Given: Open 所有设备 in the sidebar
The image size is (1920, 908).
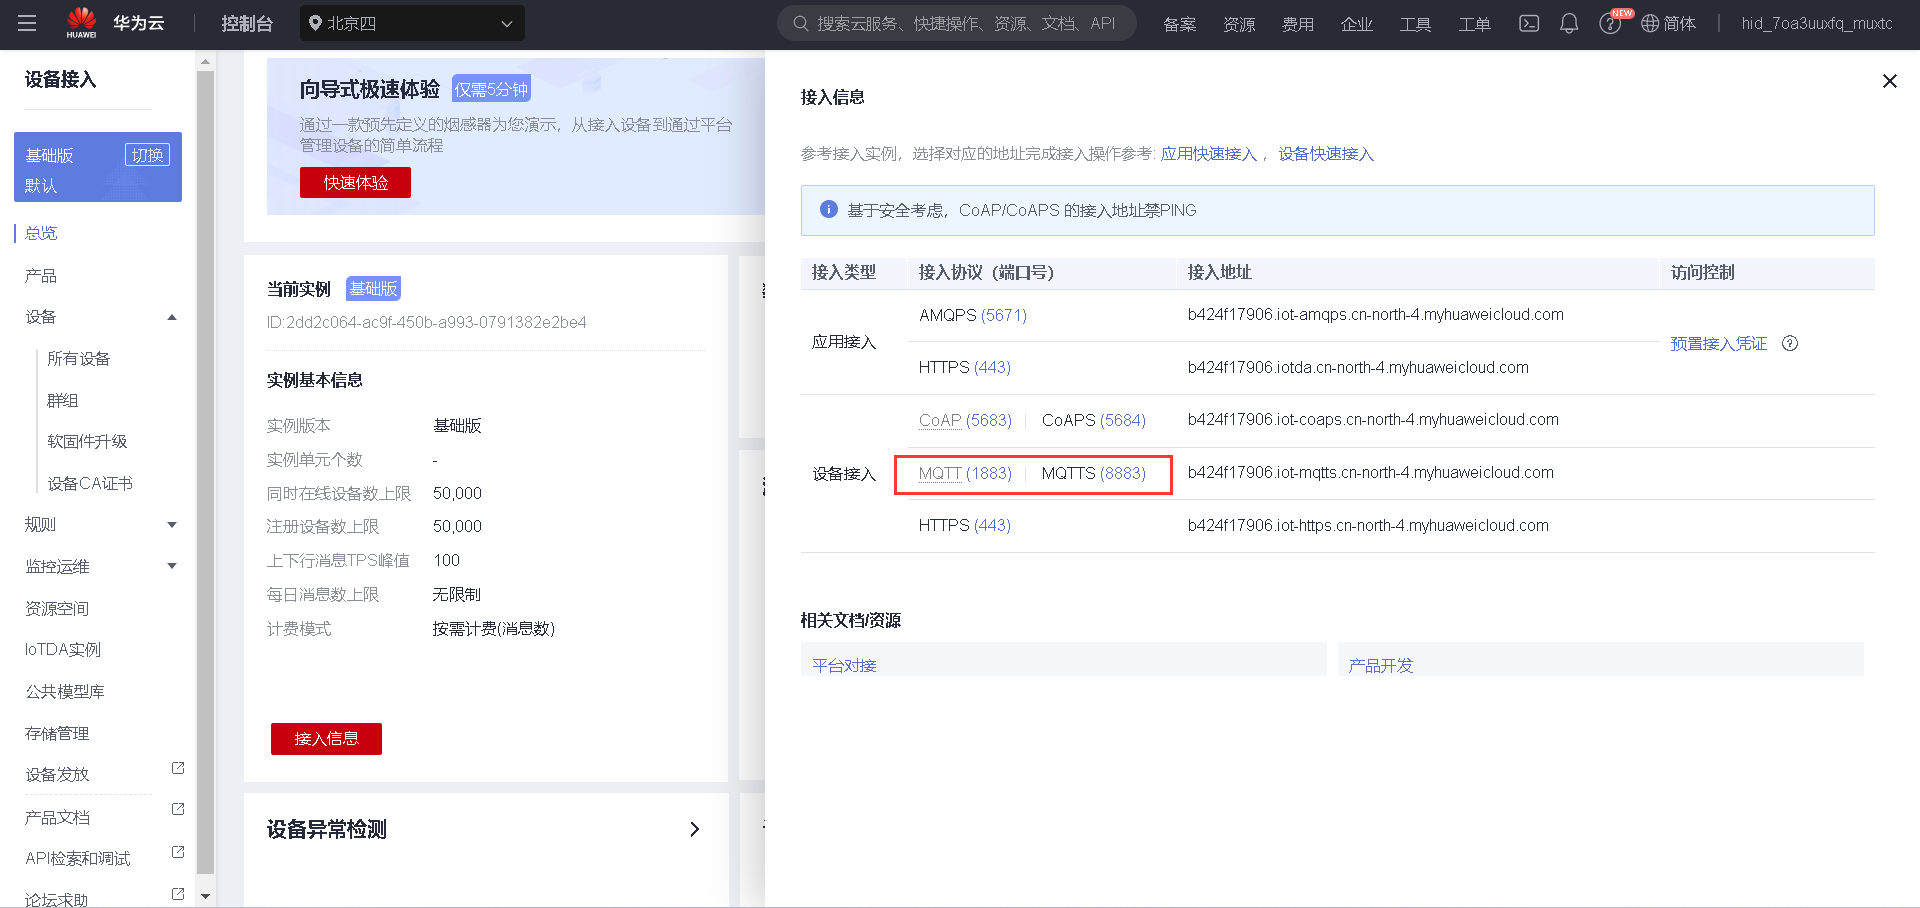Looking at the screenshot, I should 79,359.
